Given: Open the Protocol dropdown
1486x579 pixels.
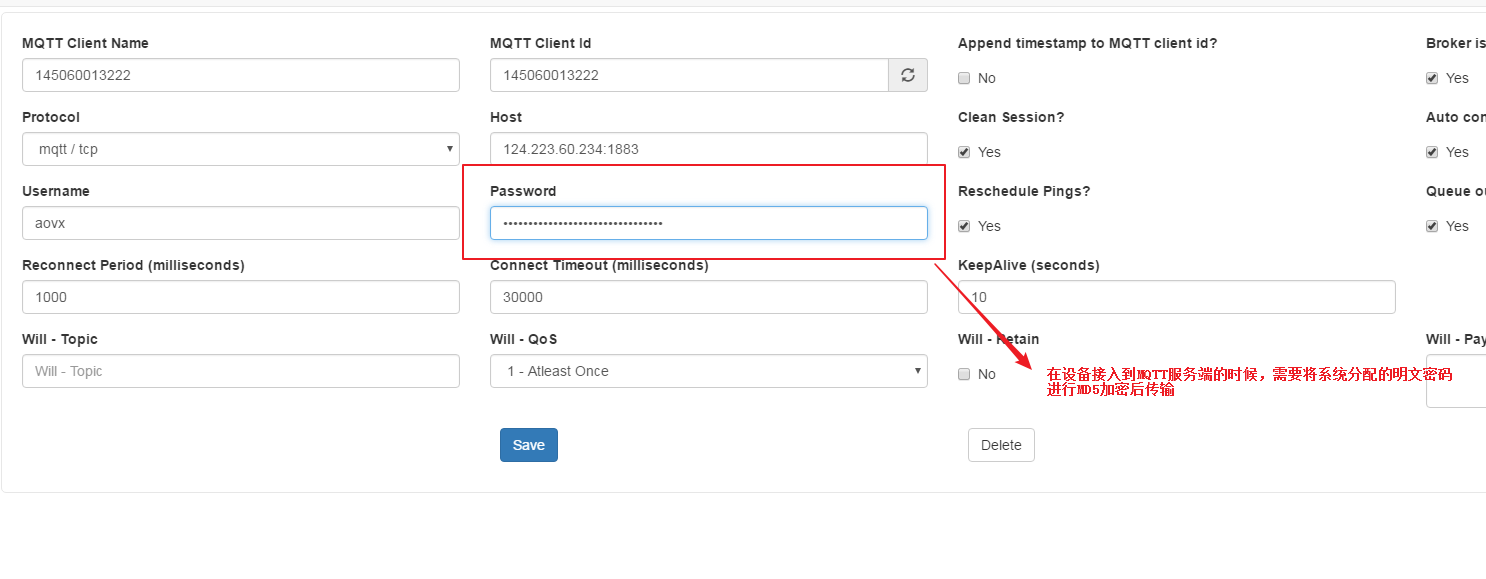Looking at the screenshot, I should [x=240, y=149].
